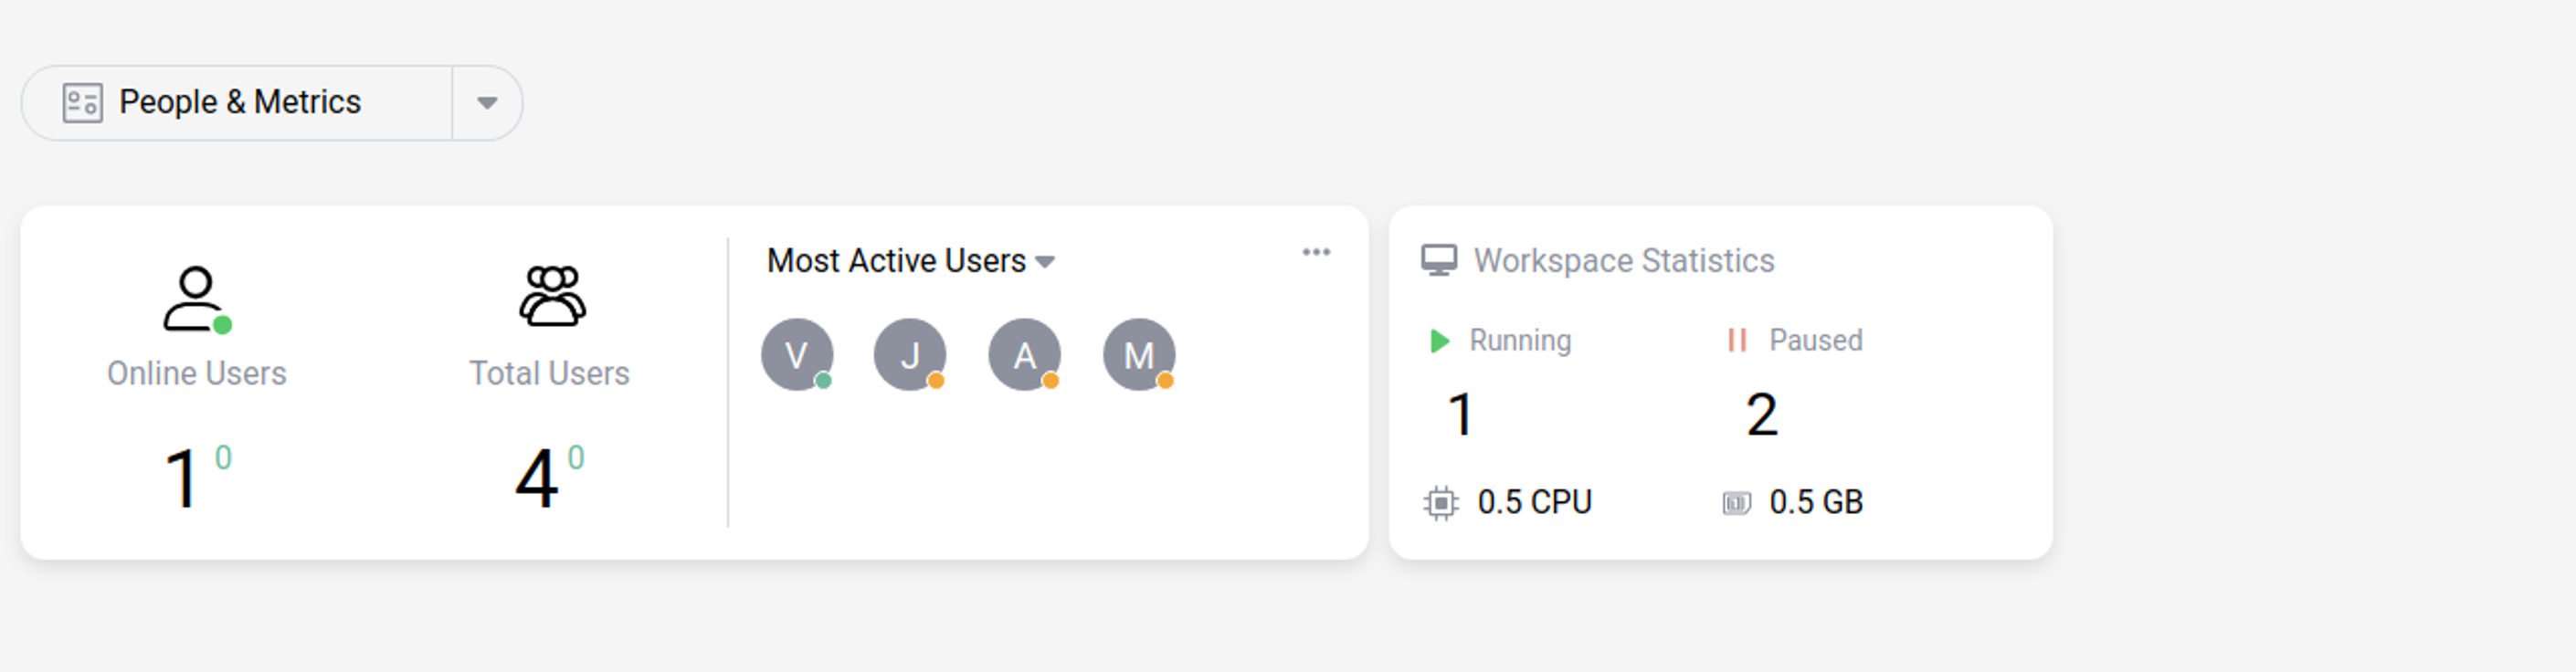This screenshot has height=672, width=2576.
Task: Select user avatar J
Action: 909,355
